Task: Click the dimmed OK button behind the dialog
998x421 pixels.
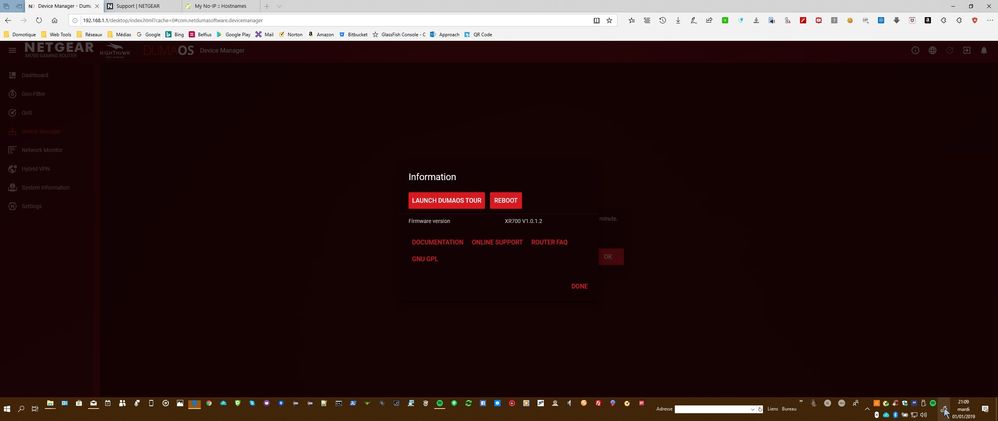Action: click(x=611, y=257)
